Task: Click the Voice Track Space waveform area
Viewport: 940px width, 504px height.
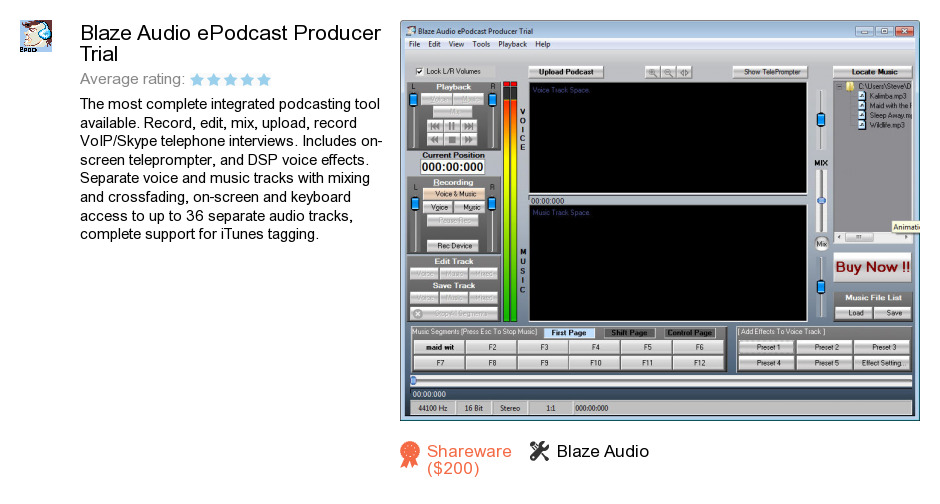Action: (668, 138)
